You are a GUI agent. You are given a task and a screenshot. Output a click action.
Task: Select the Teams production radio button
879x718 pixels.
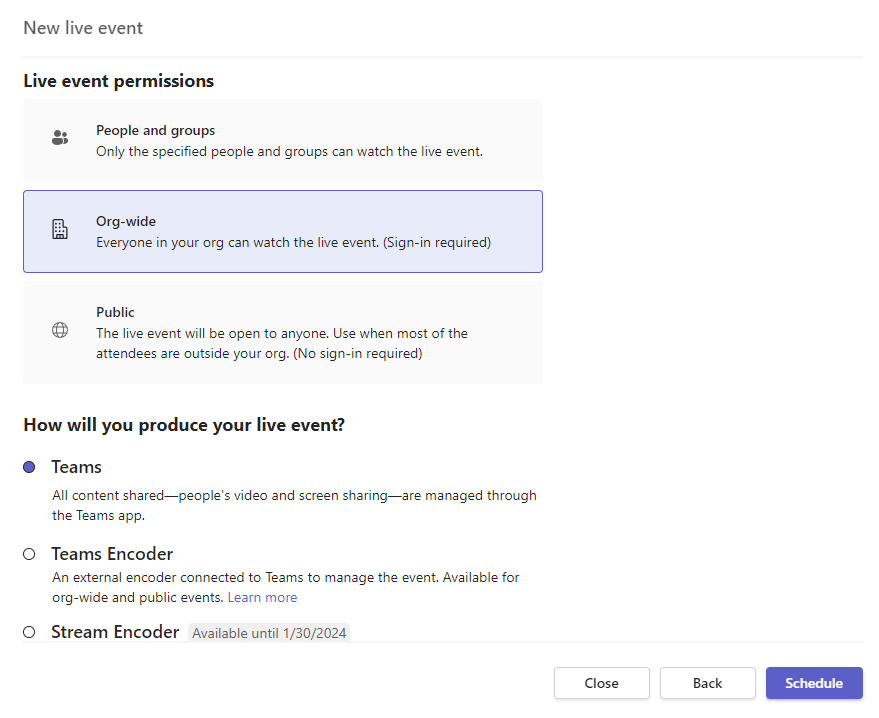point(29,467)
